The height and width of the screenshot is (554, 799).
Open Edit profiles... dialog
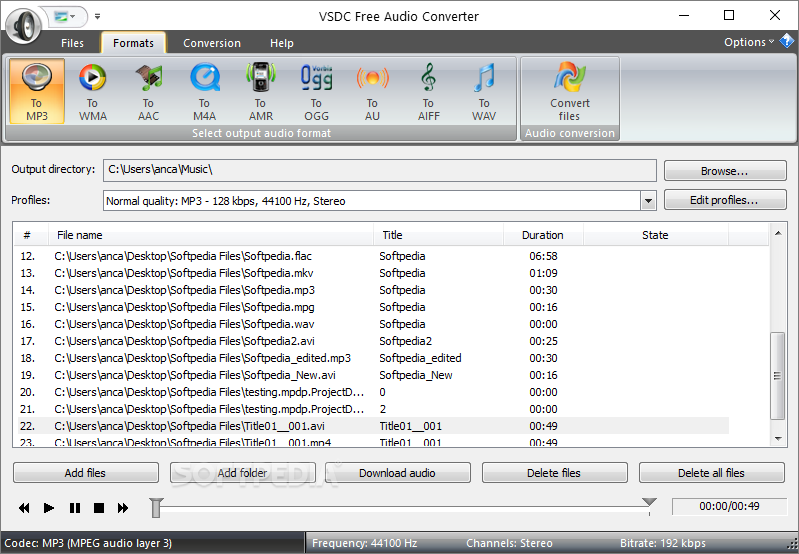pyautogui.click(x=725, y=200)
